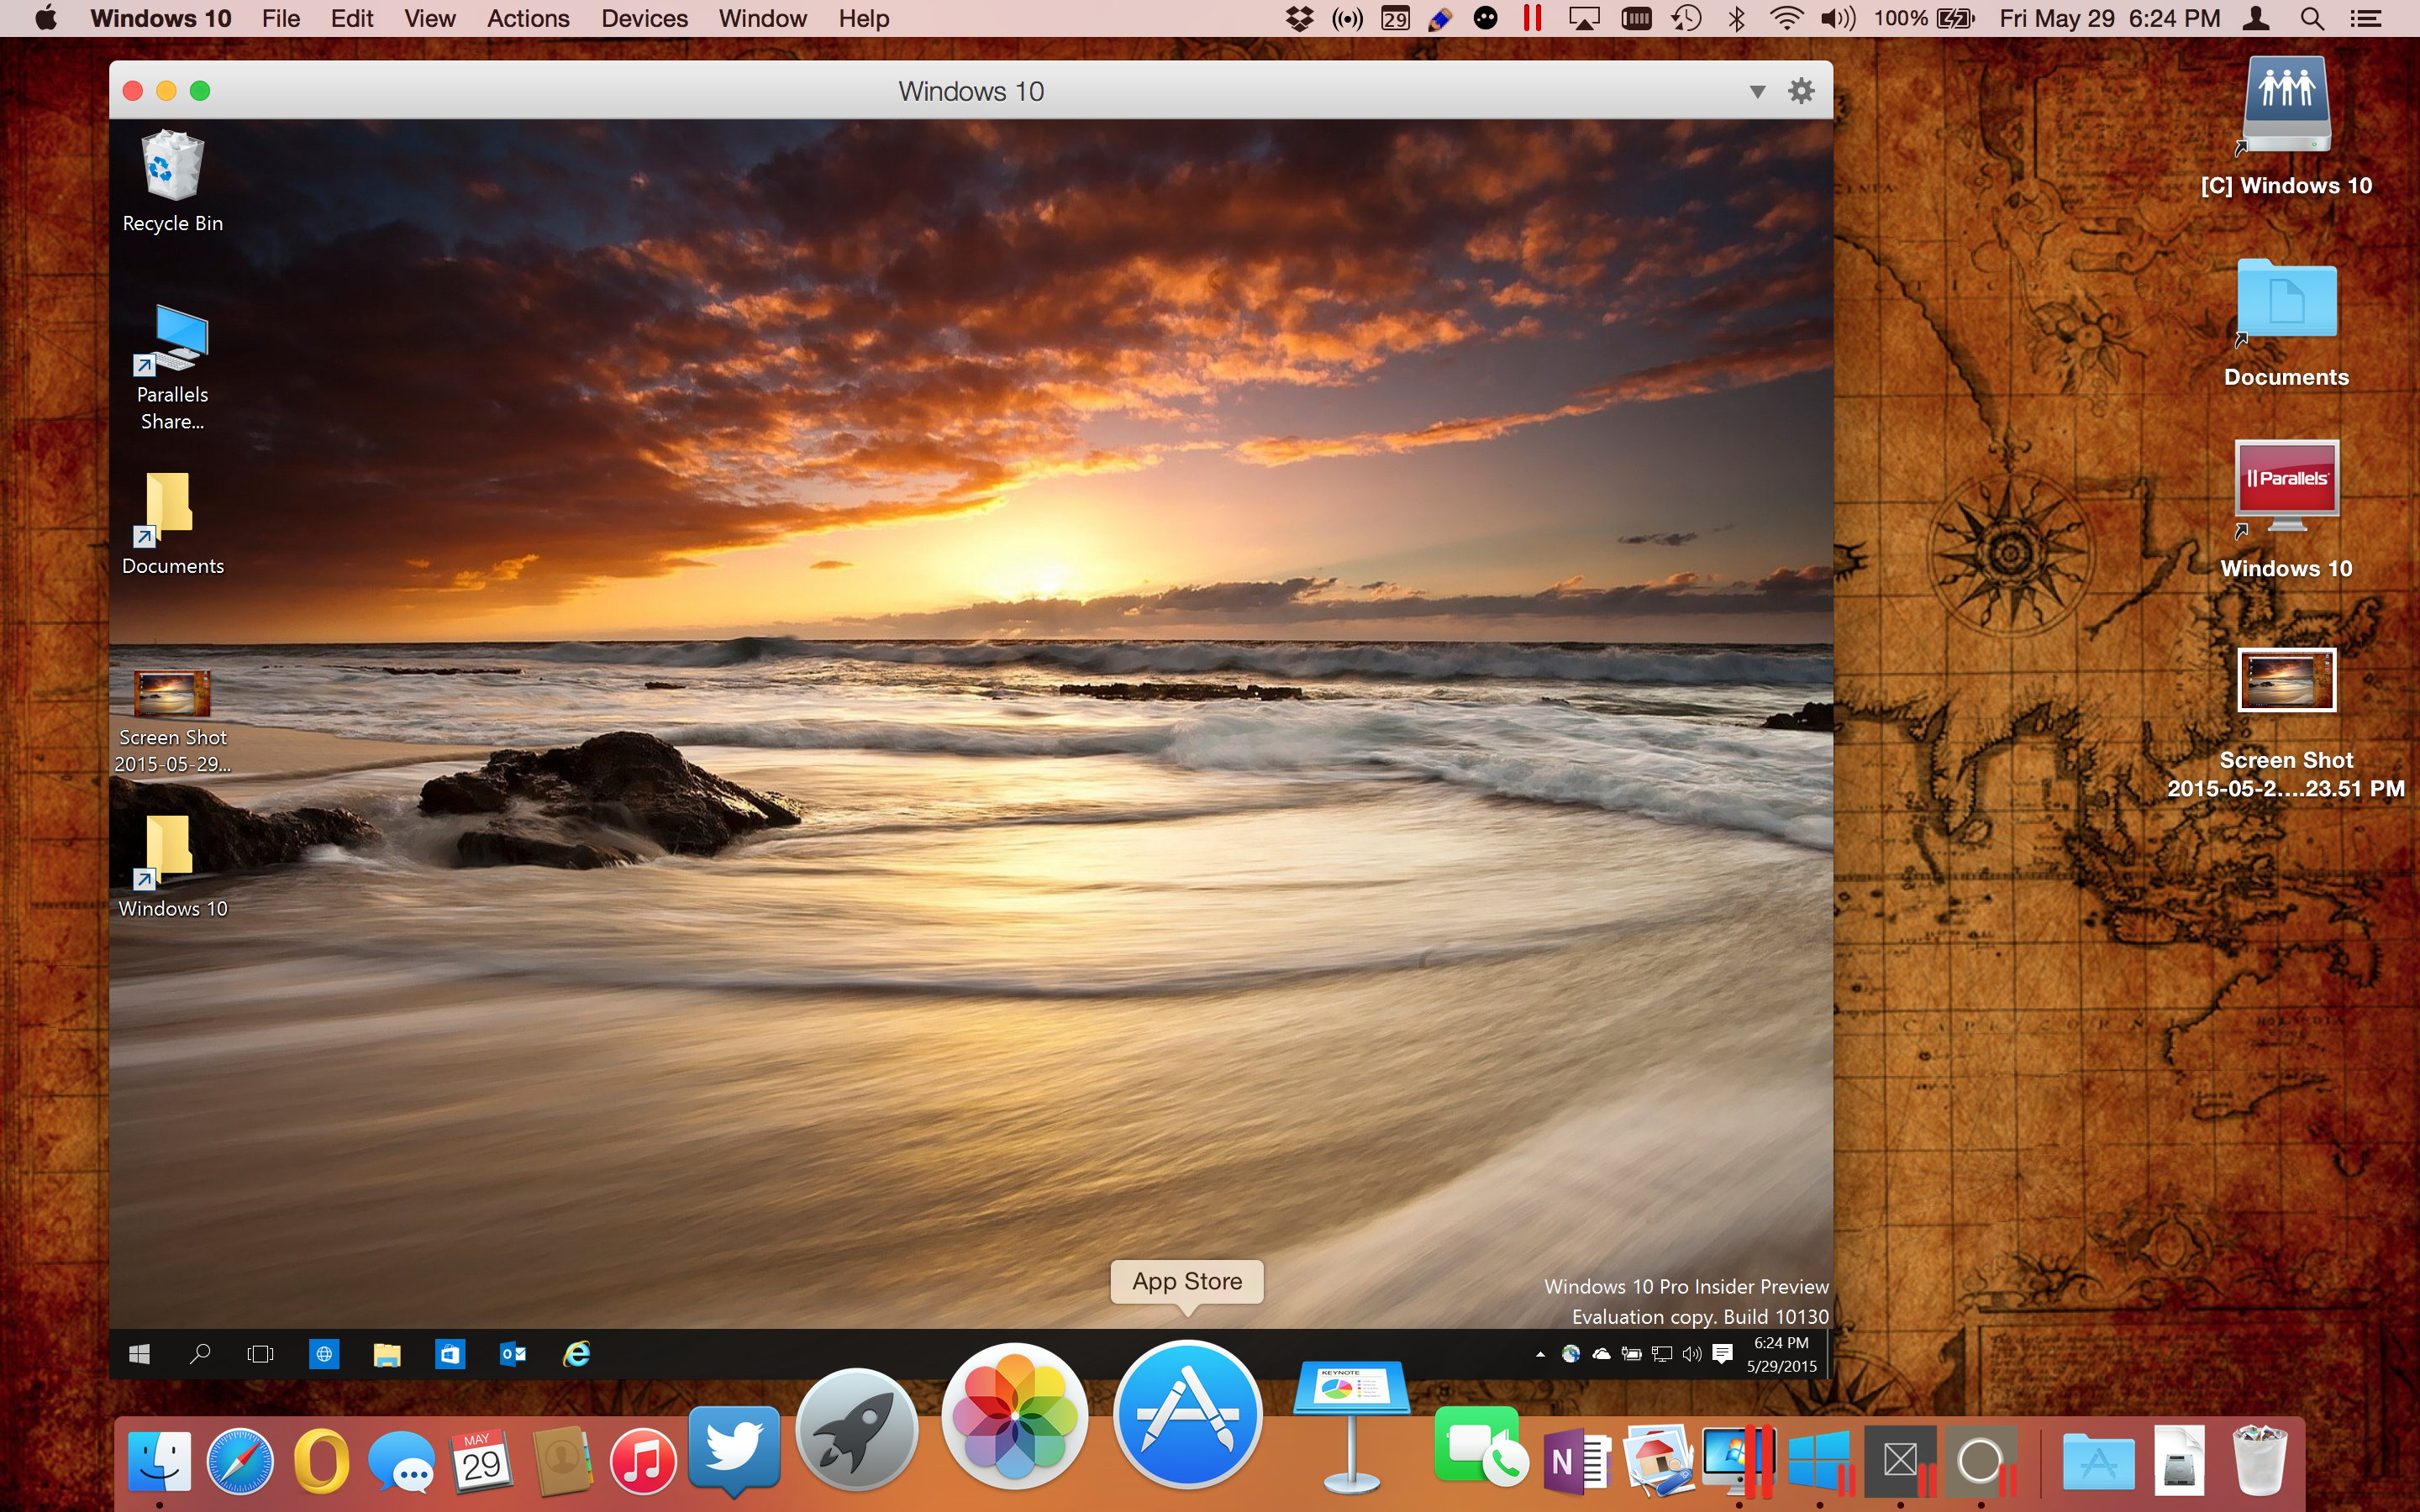Select the Documents folder shortcut inside the Windows desktop
The height and width of the screenshot is (1512, 2420).
(173, 524)
